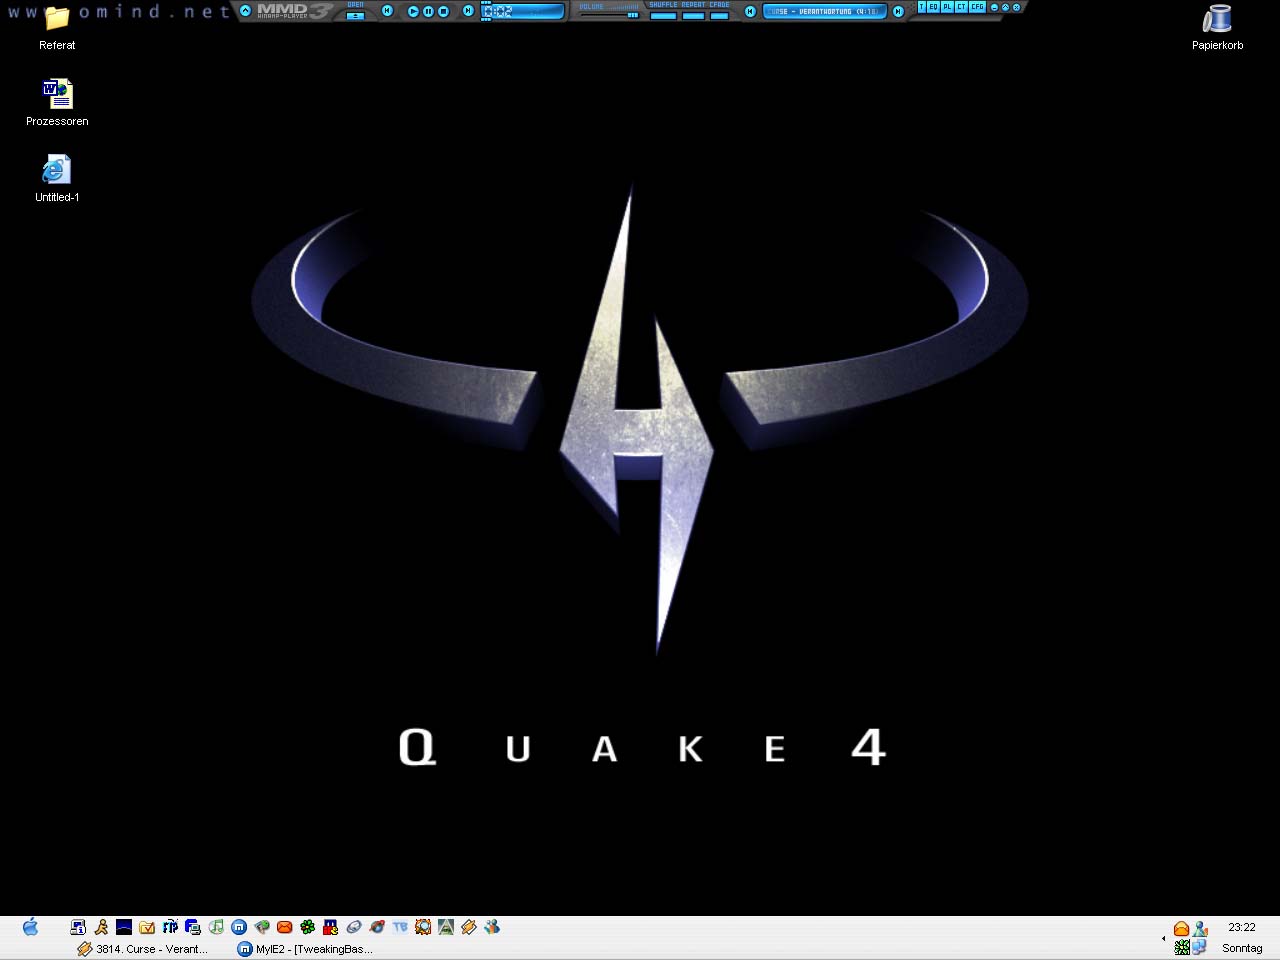Launch the TB quick launch icon

[400, 927]
